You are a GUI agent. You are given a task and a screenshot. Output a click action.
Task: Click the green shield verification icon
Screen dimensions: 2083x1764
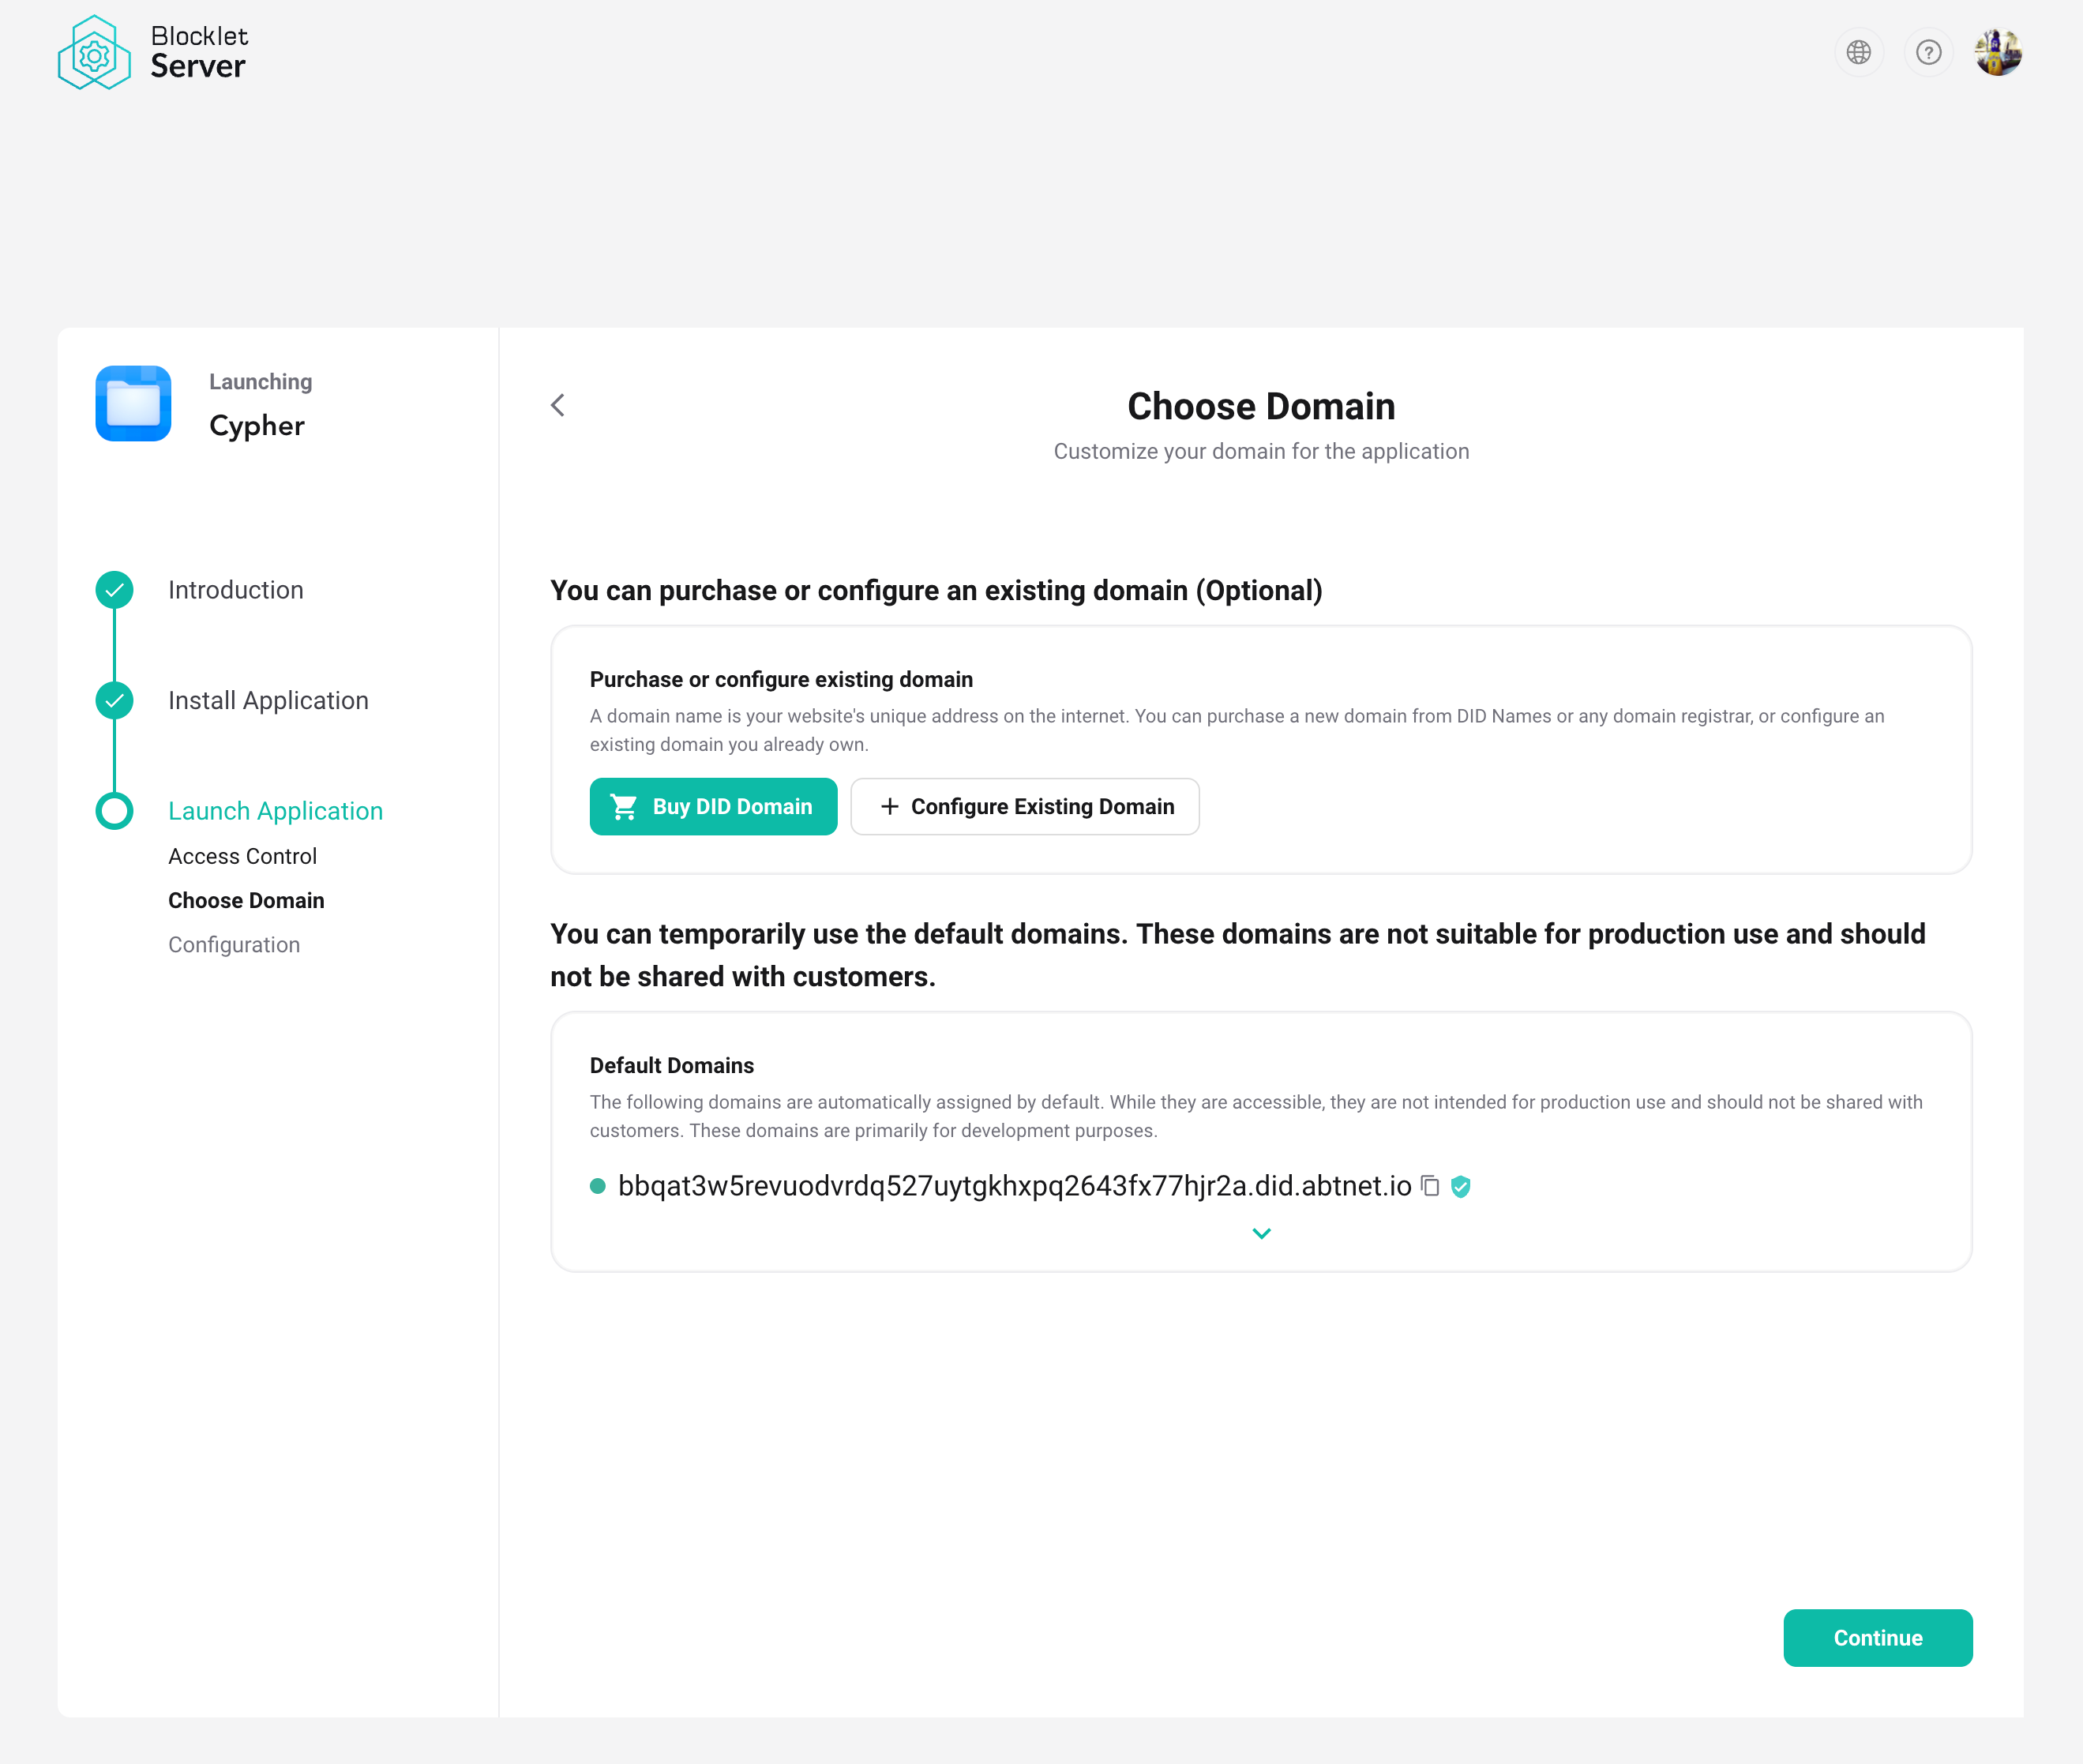(x=1461, y=1186)
